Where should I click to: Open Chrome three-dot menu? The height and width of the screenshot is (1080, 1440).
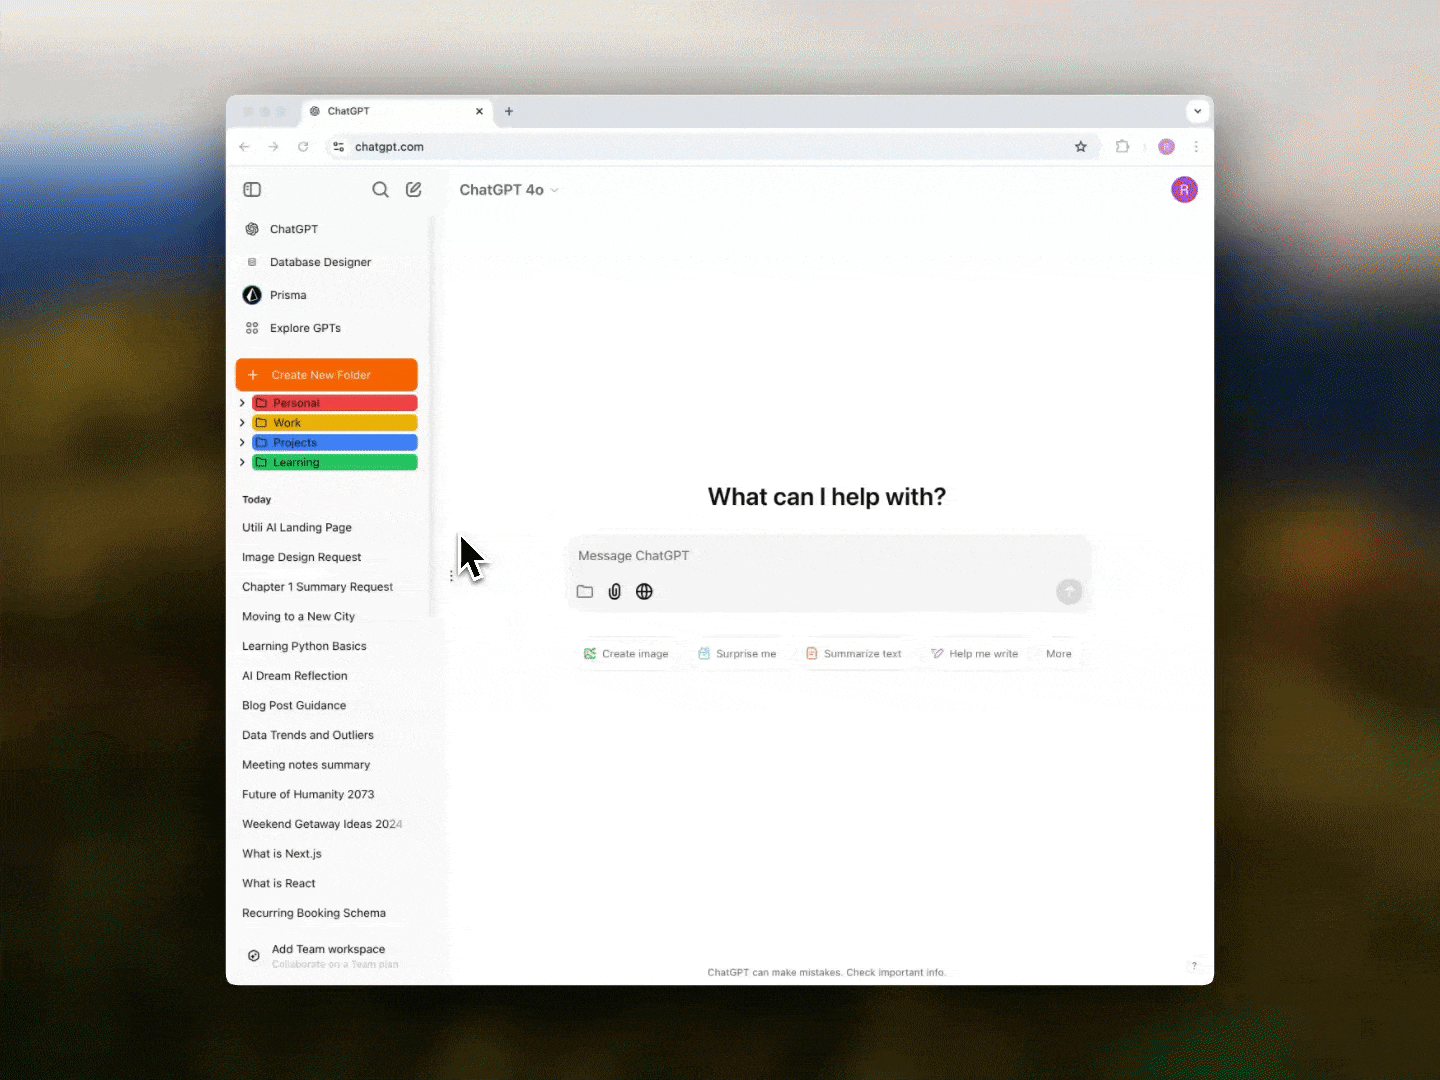[1196, 146]
